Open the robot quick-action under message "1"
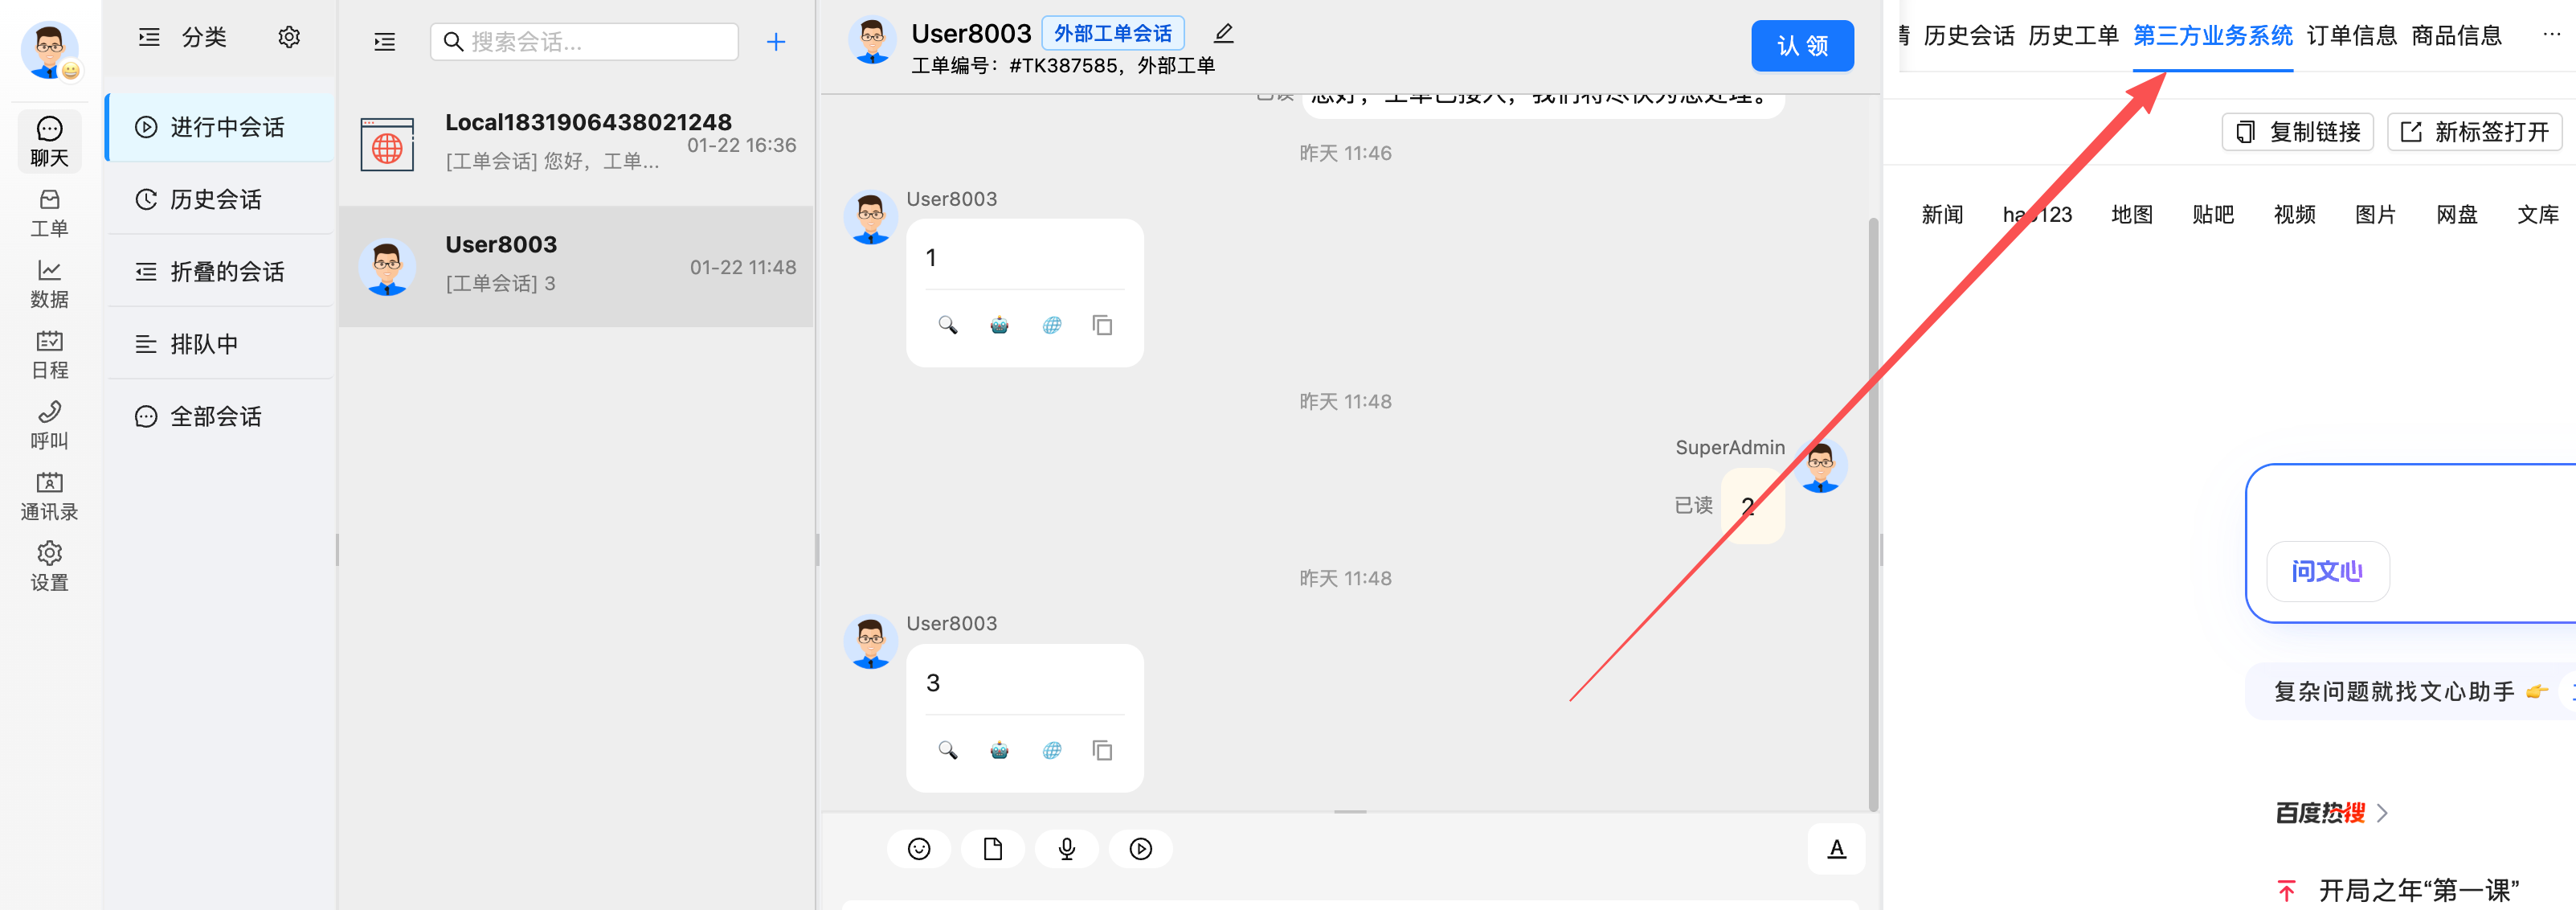This screenshot has width=2576, height=910. (x=999, y=324)
